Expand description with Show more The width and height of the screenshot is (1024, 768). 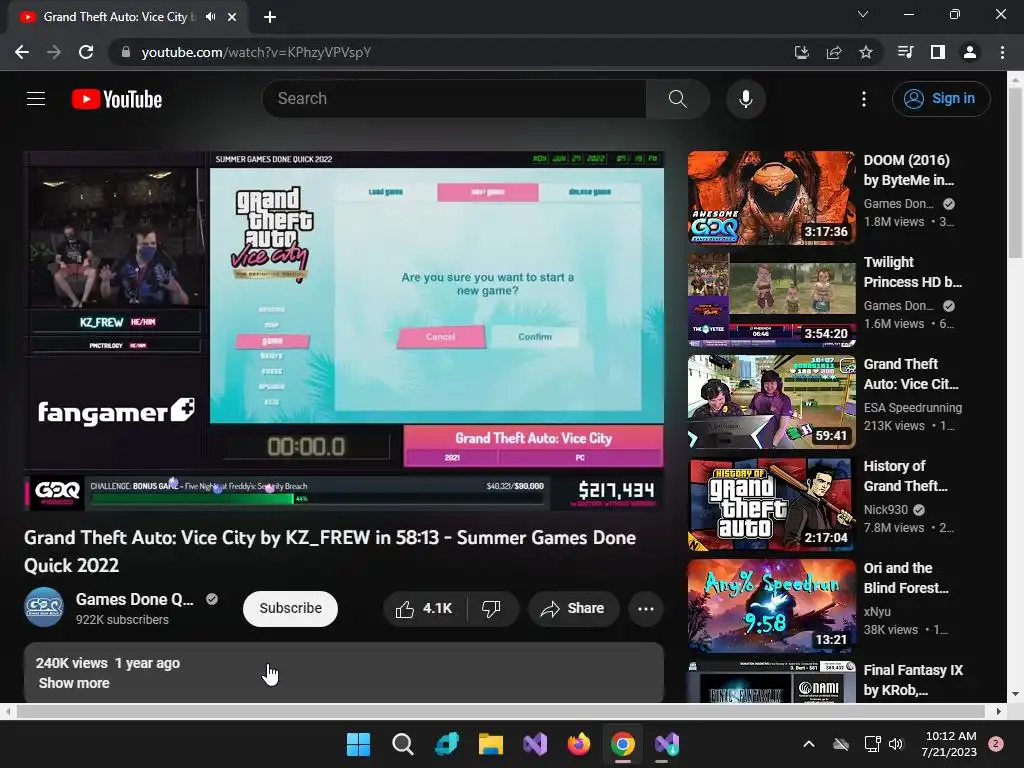tap(74, 683)
